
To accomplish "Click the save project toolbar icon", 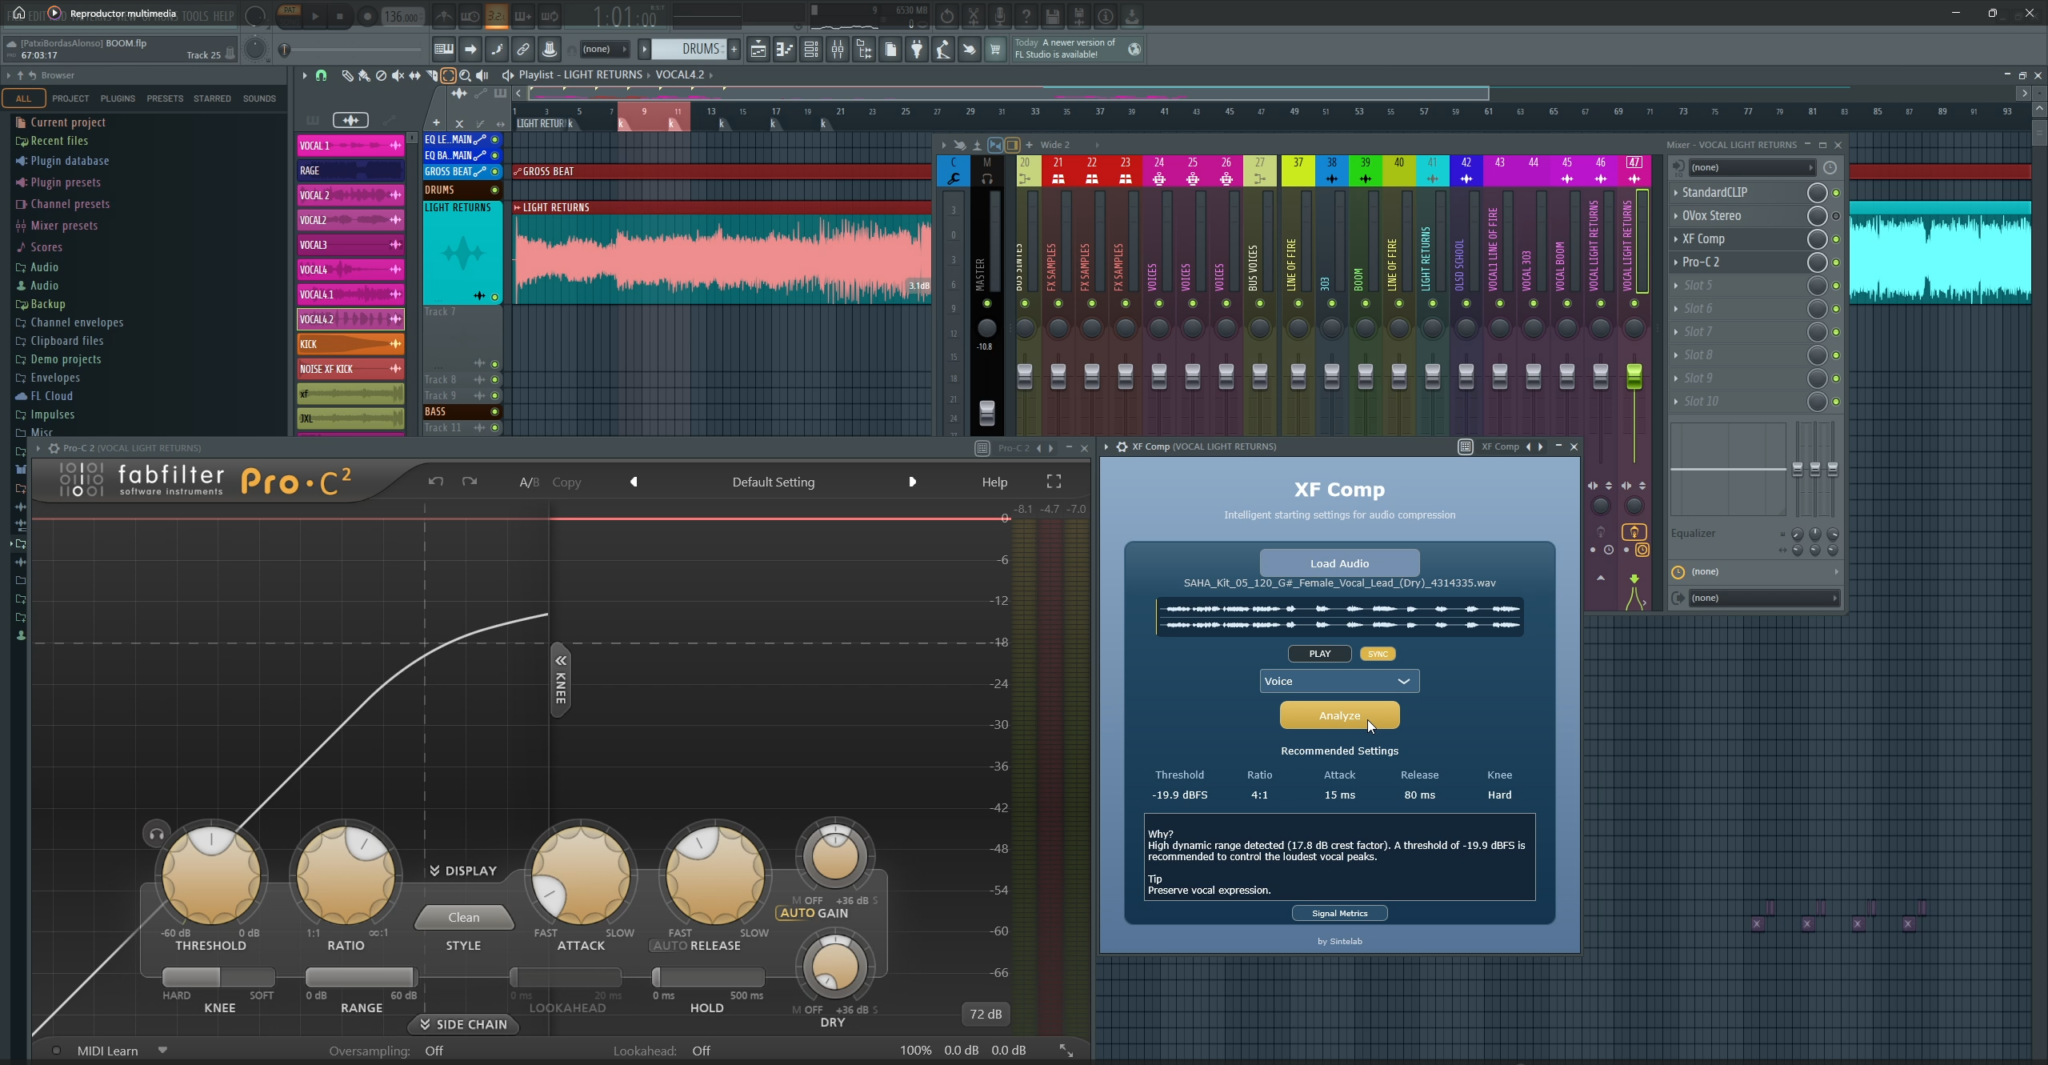I will point(1052,16).
